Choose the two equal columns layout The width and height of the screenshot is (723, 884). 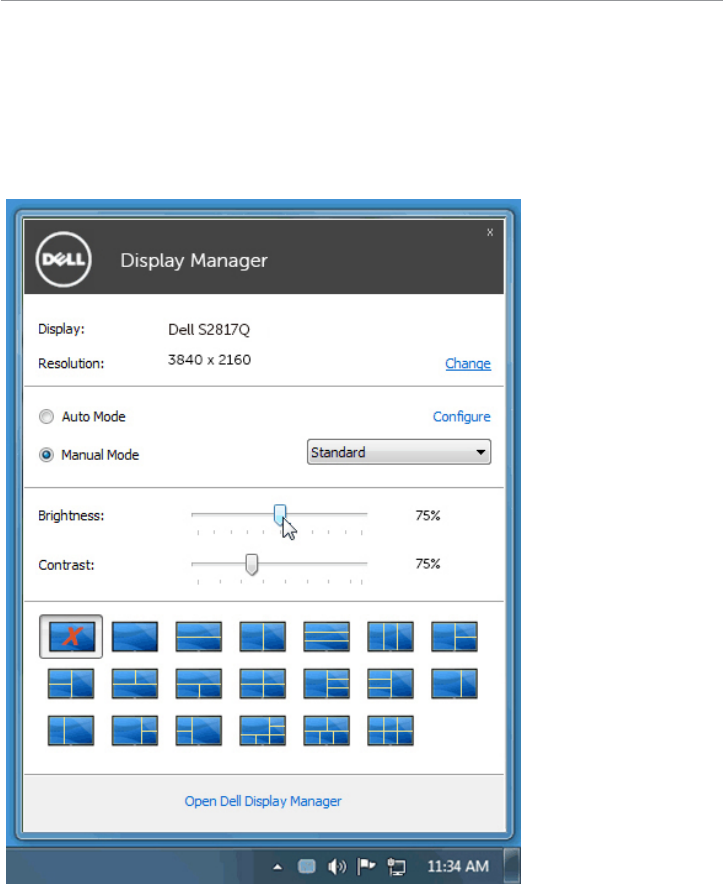pos(262,637)
